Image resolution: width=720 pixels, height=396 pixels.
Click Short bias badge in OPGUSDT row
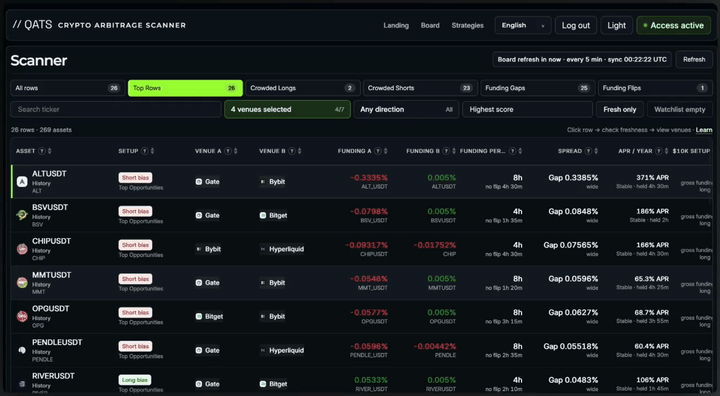tap(135, 312)
